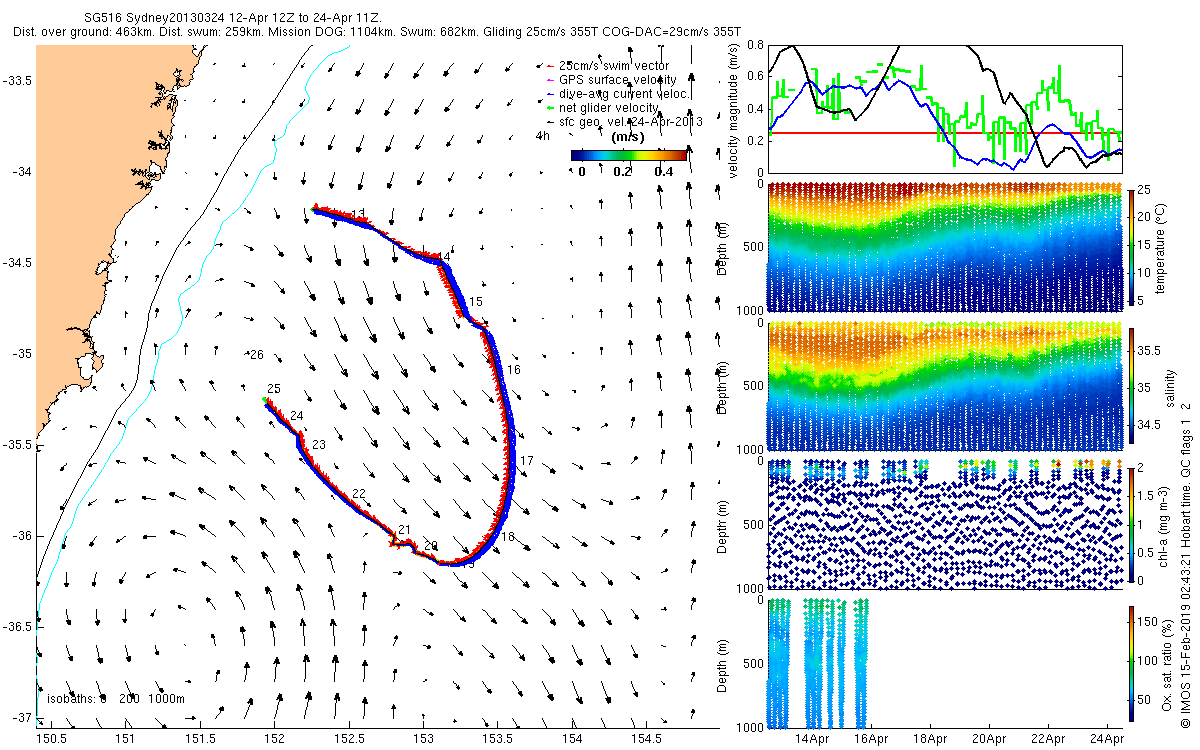The height and width of the screenshot is (750, 1200).
Task: Click the day 24 marker on the glider track
Action: (296, 416)
